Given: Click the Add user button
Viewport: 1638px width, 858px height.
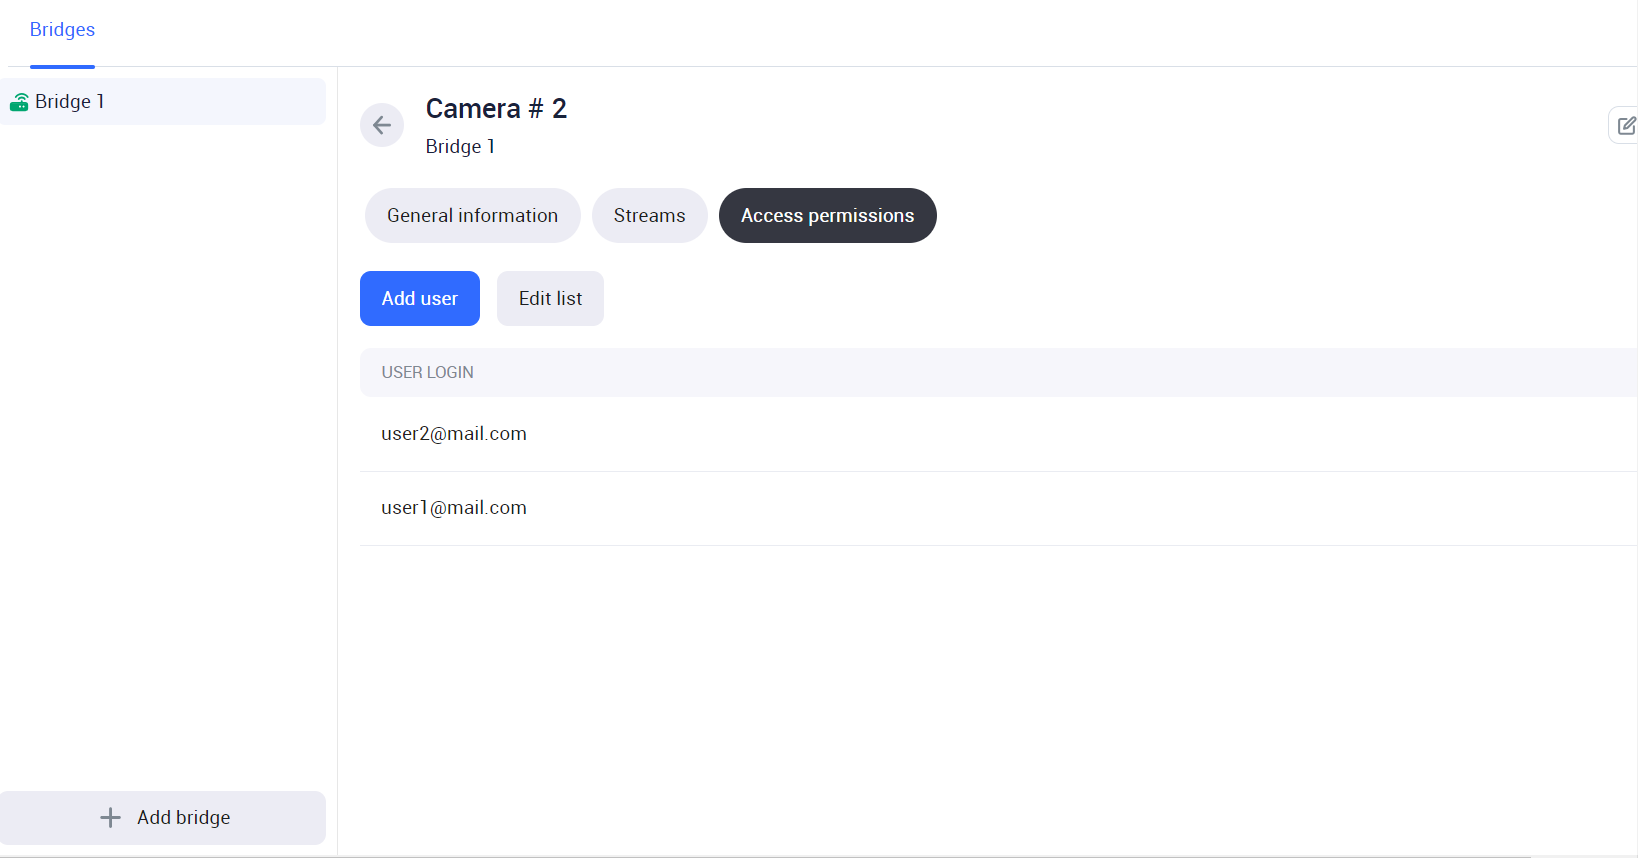Looking at the screenshot, I should tap(419, 299).
